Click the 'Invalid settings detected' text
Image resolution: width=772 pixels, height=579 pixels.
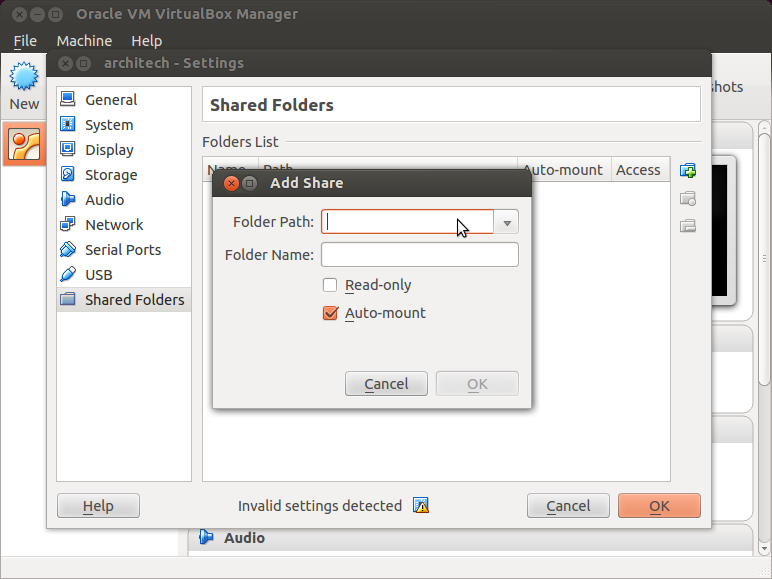pos(320,506)
